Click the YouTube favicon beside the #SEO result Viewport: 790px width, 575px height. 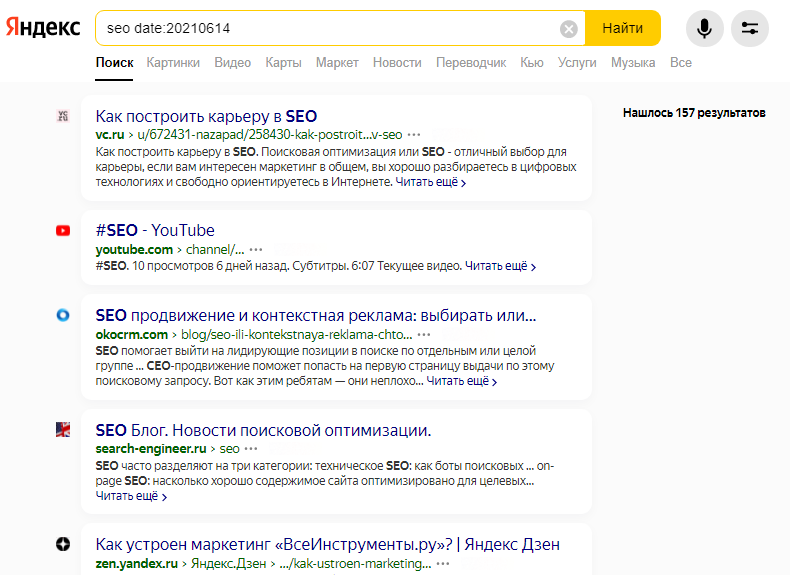(63, 231)
